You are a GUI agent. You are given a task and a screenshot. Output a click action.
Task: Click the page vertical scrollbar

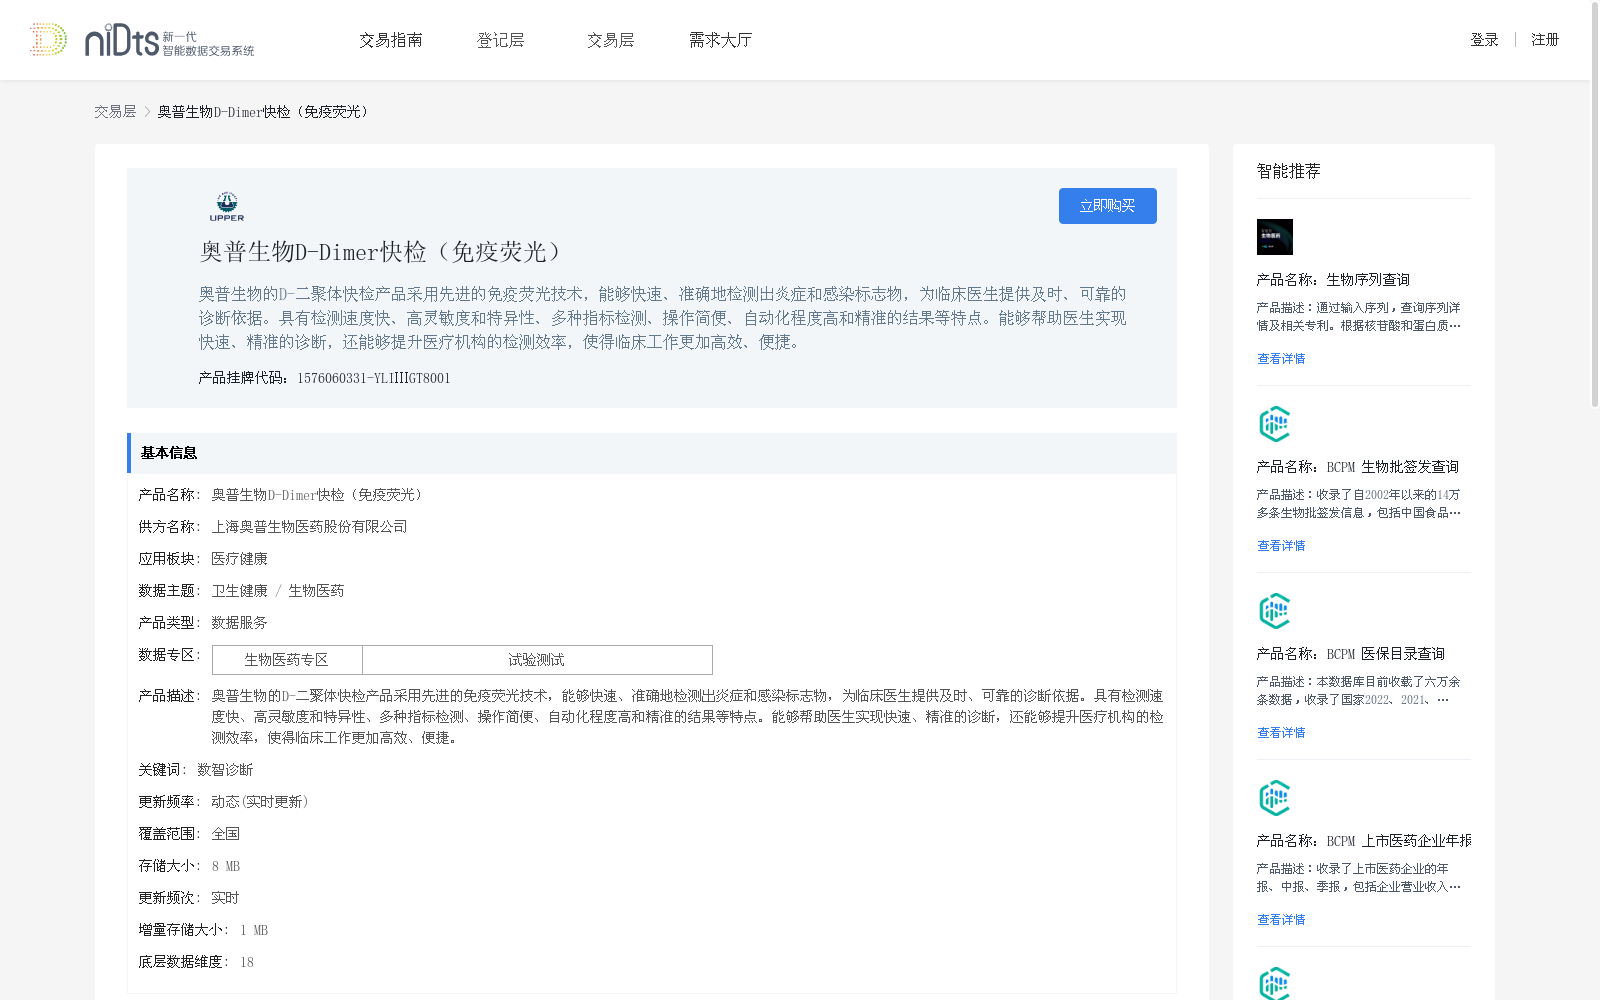(x=1595, y=205)
